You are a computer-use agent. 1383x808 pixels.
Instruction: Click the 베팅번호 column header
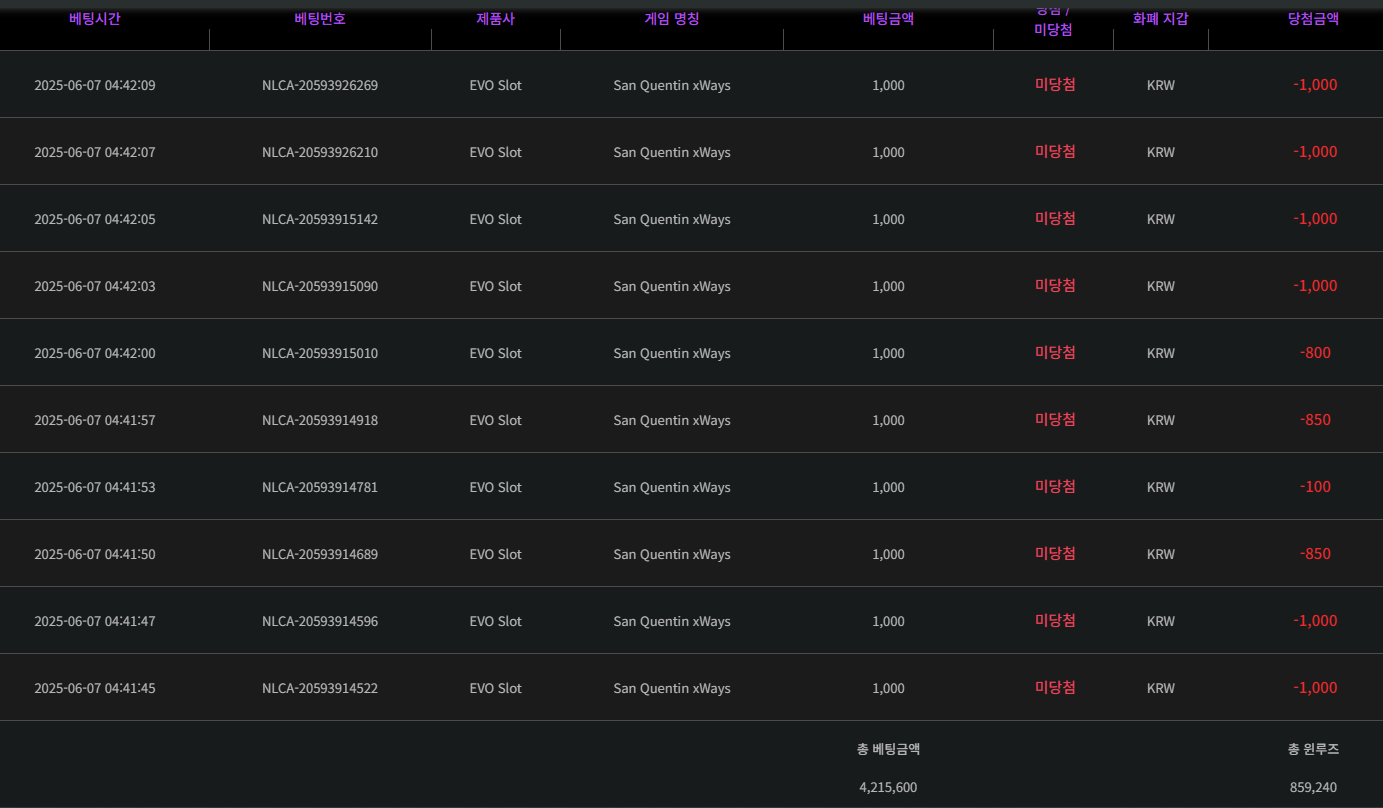[x=320, y=19]
